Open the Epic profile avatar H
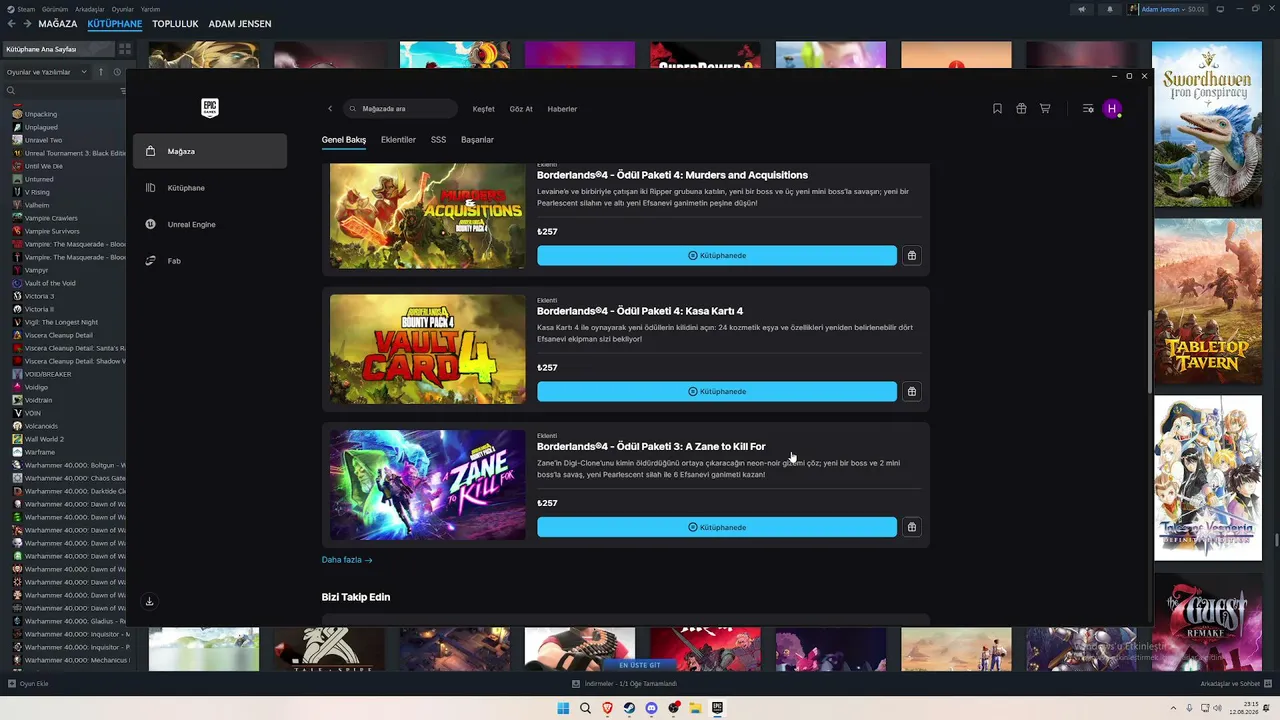This screenshot has width=1280, height=720. coord(1112,109)
